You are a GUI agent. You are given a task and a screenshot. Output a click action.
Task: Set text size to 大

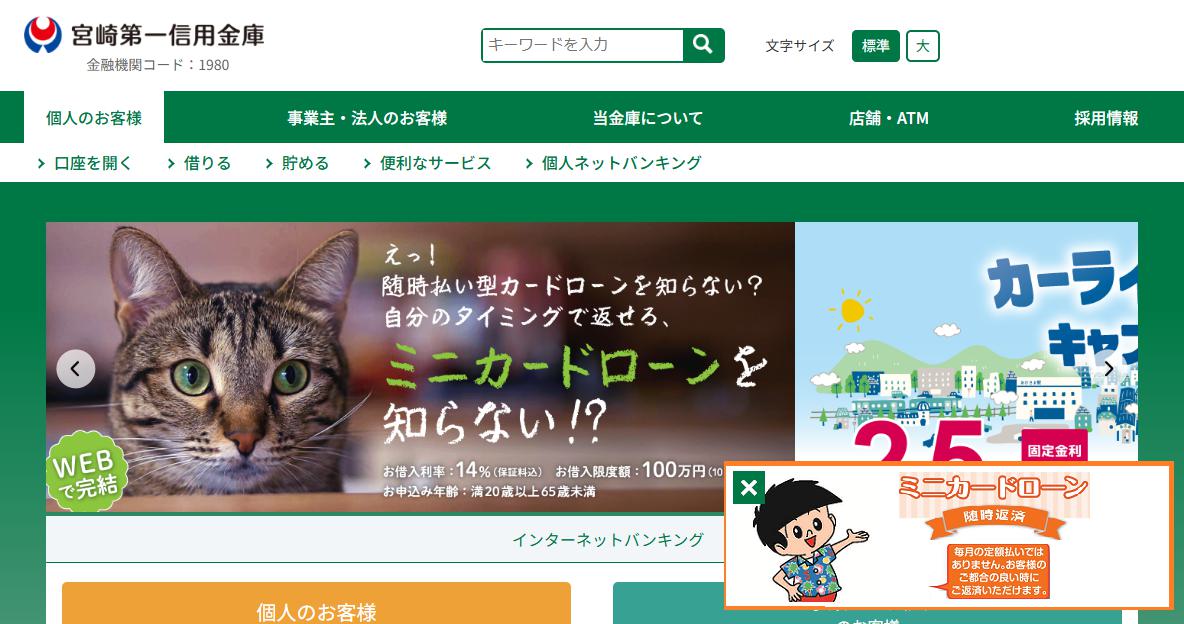pos(923,46)
